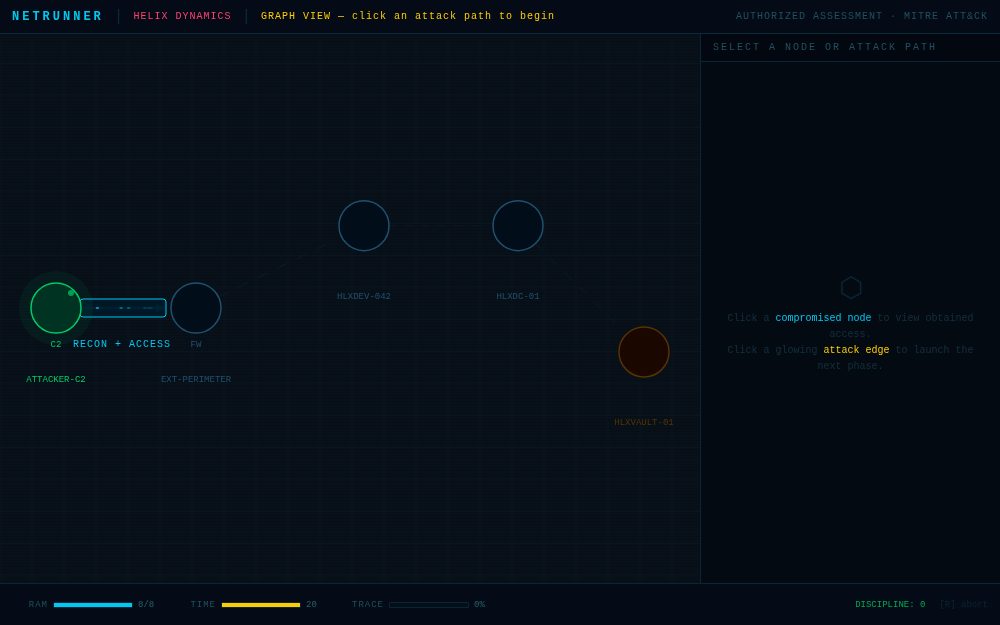
Task: Click the GRAPH VIEW instruction text
Action: tap(408, 16)
